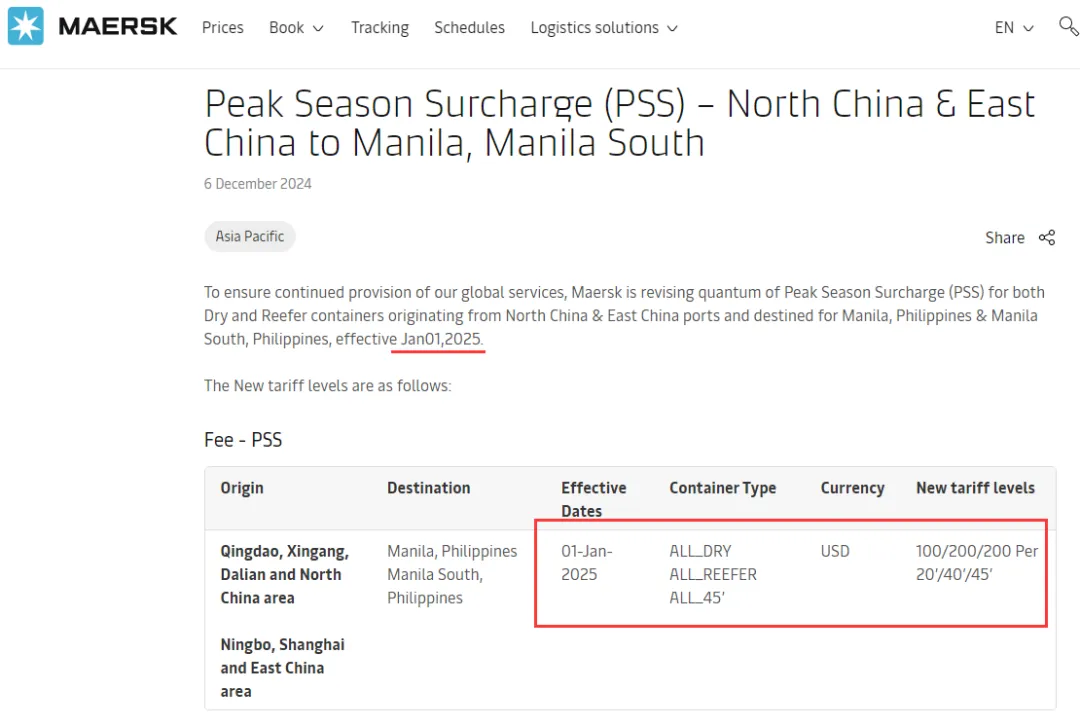Click the Container Type column header

(723, 488)
